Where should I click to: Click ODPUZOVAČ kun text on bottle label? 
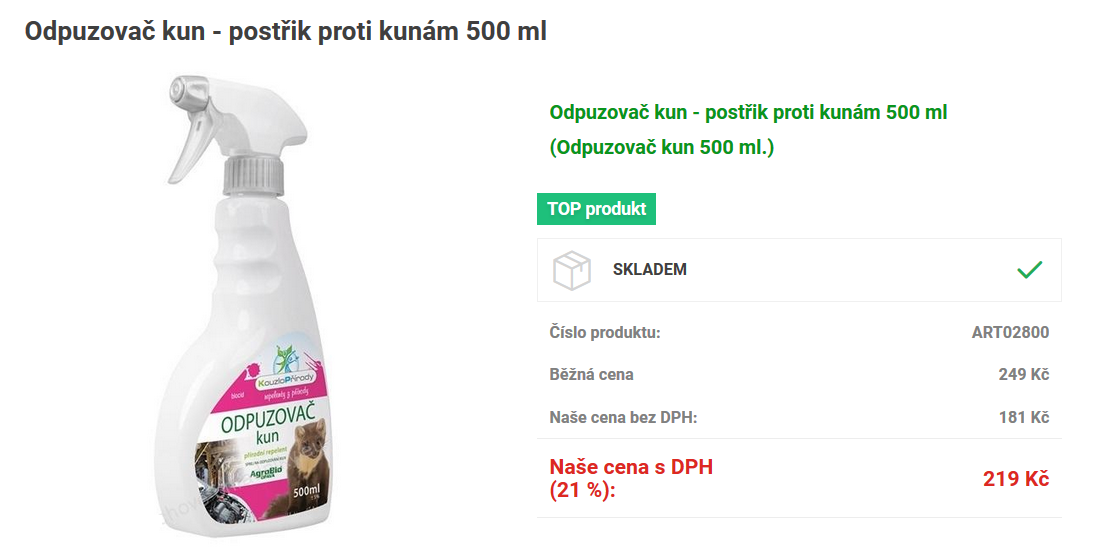(x=266, y=424)
